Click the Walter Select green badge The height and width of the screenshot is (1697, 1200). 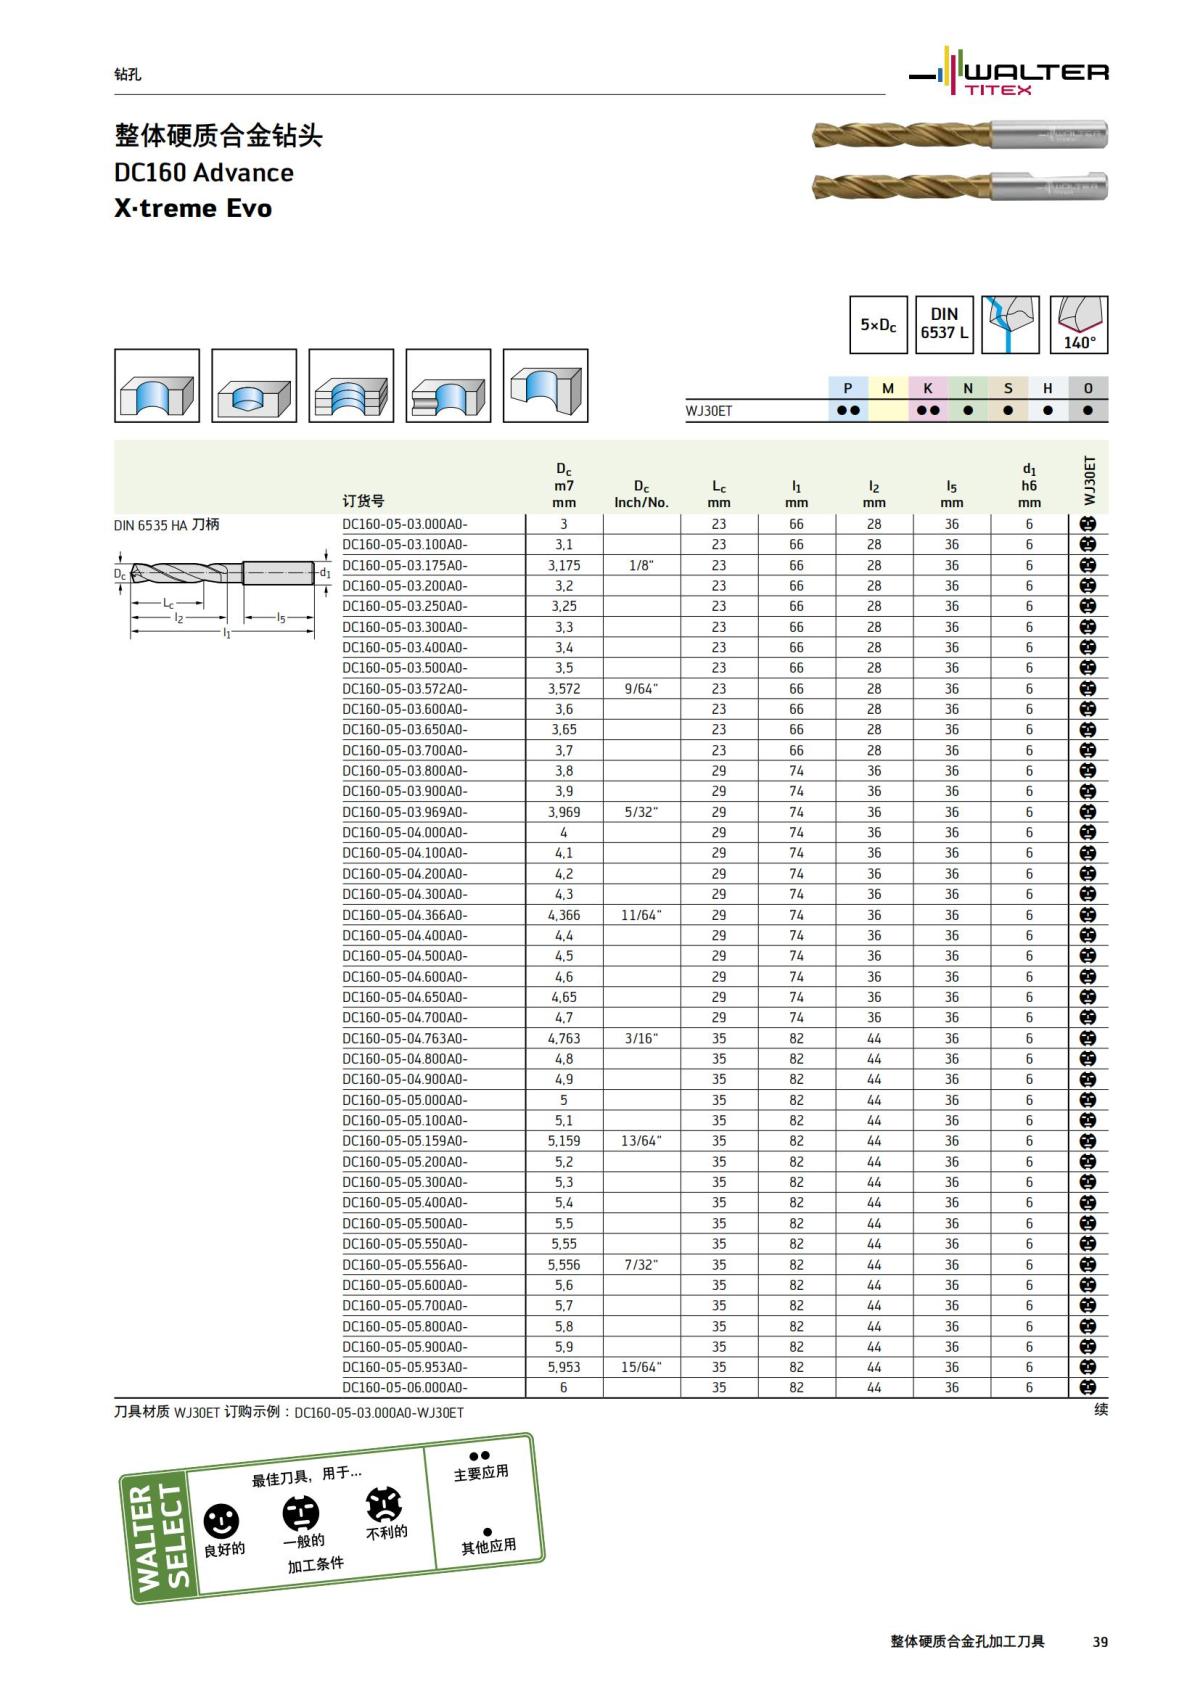(x=160, y=1538)
